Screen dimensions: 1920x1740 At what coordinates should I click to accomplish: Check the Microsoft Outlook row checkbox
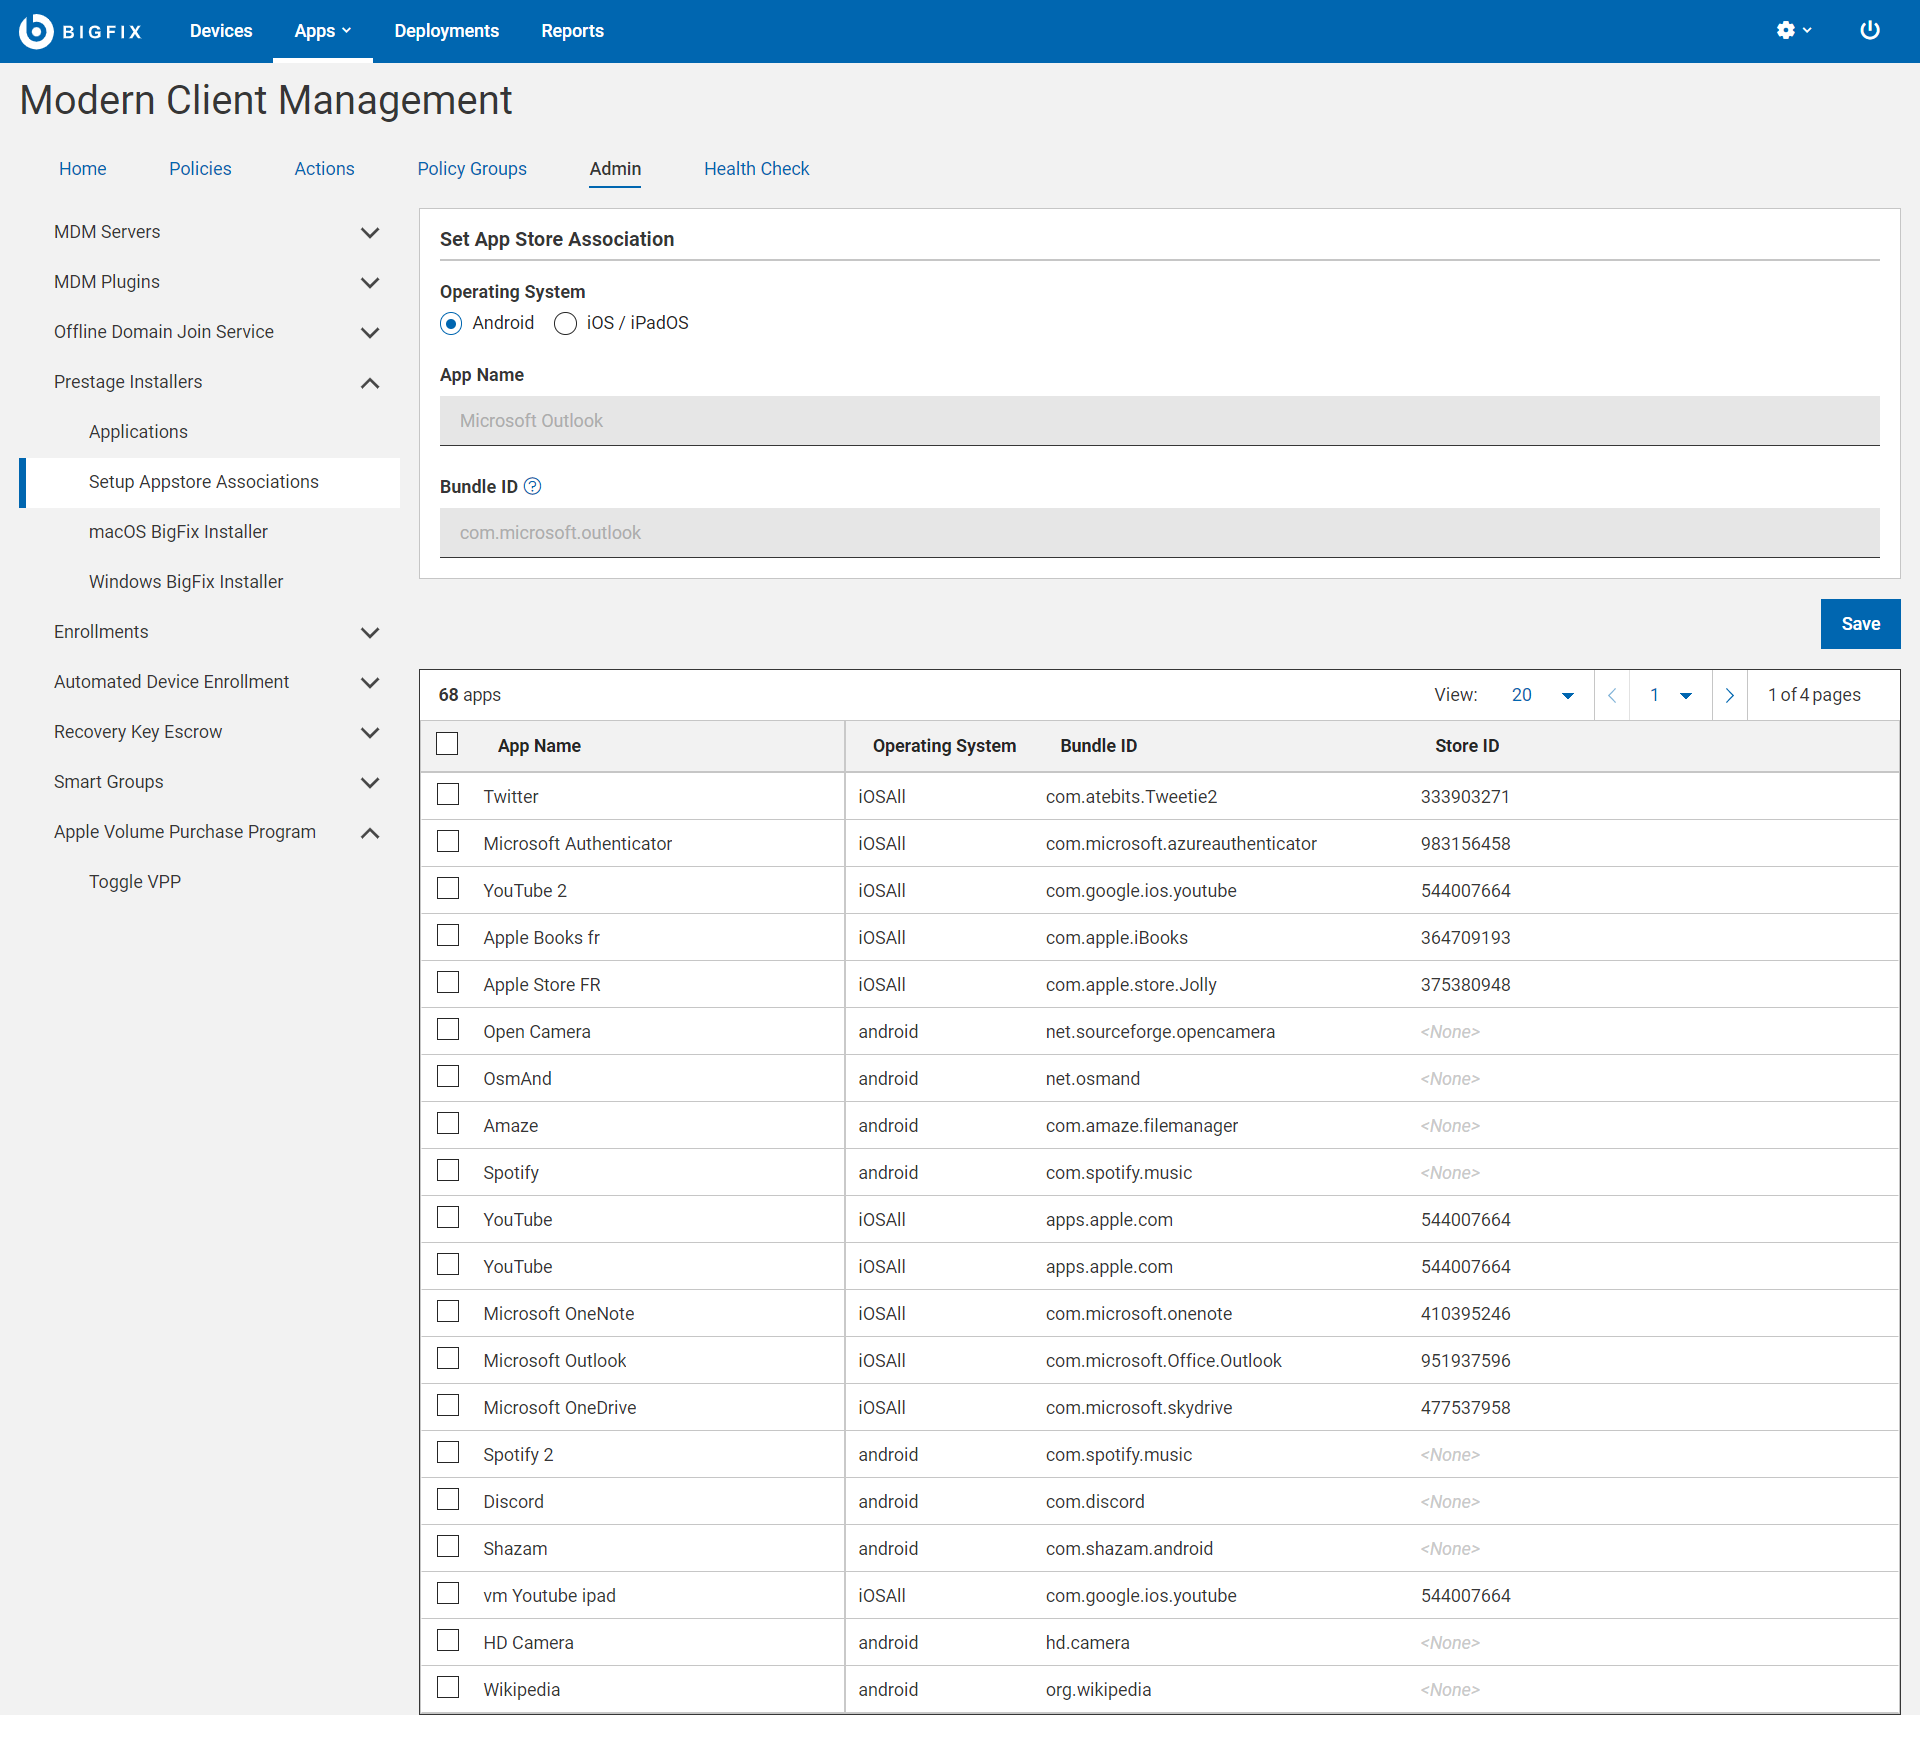448,1359
